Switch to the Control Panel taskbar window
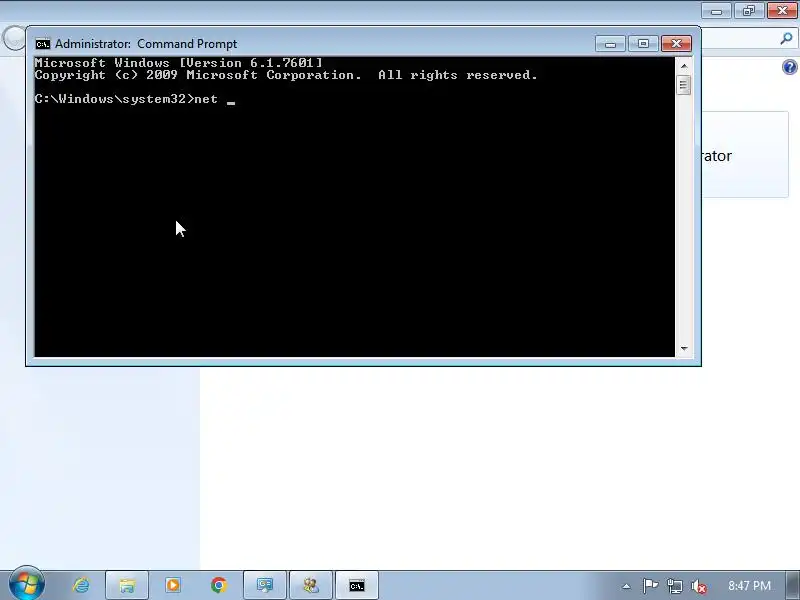Image resolution: width=800 pixels, height=600 pixels. tap(265, 585)
